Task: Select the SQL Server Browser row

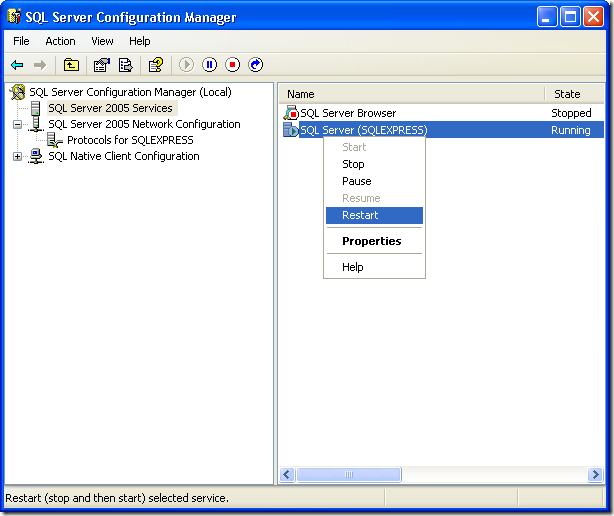Action: (x=443, y=113)
